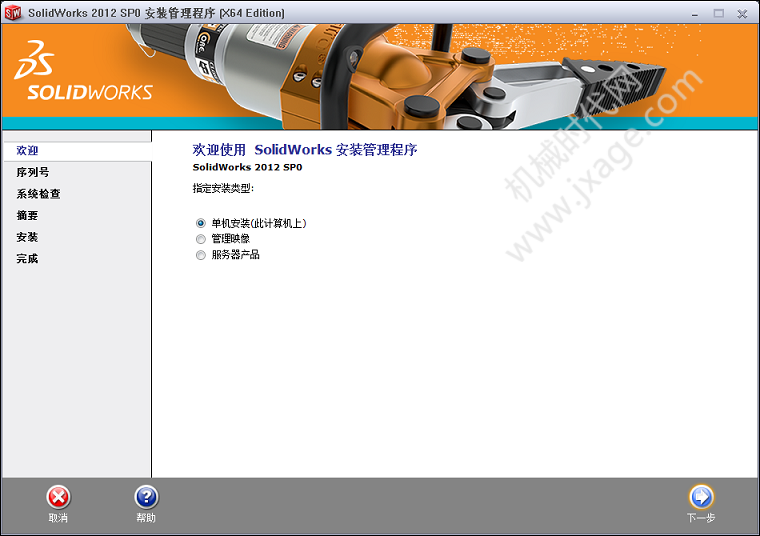Select 单机安装(此计算机上) radio option
760x536 pixels.
coord(201,223)
